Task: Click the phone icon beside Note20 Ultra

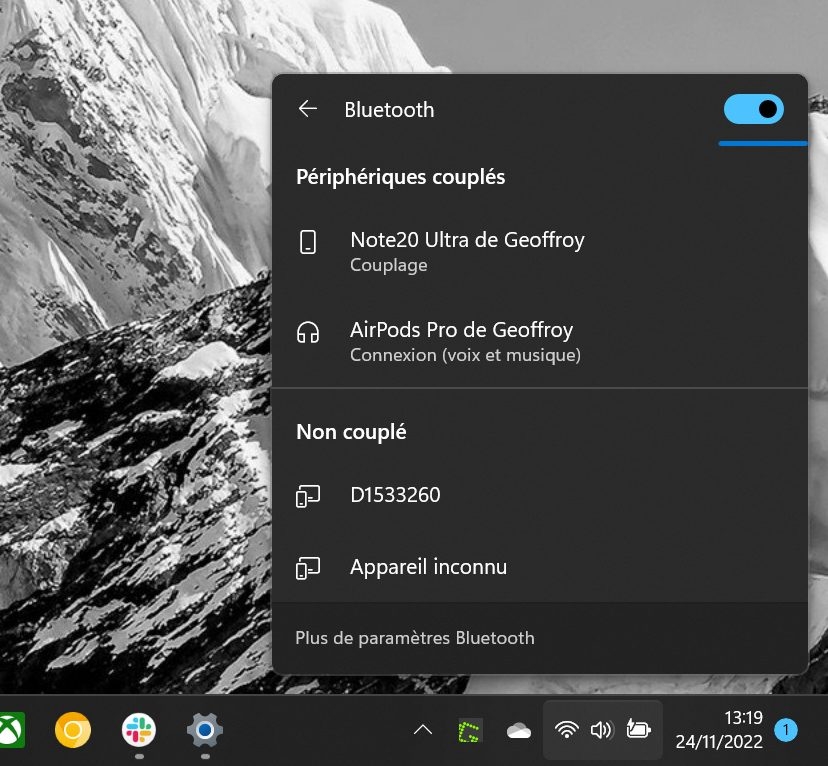Action: coord(308,242)
